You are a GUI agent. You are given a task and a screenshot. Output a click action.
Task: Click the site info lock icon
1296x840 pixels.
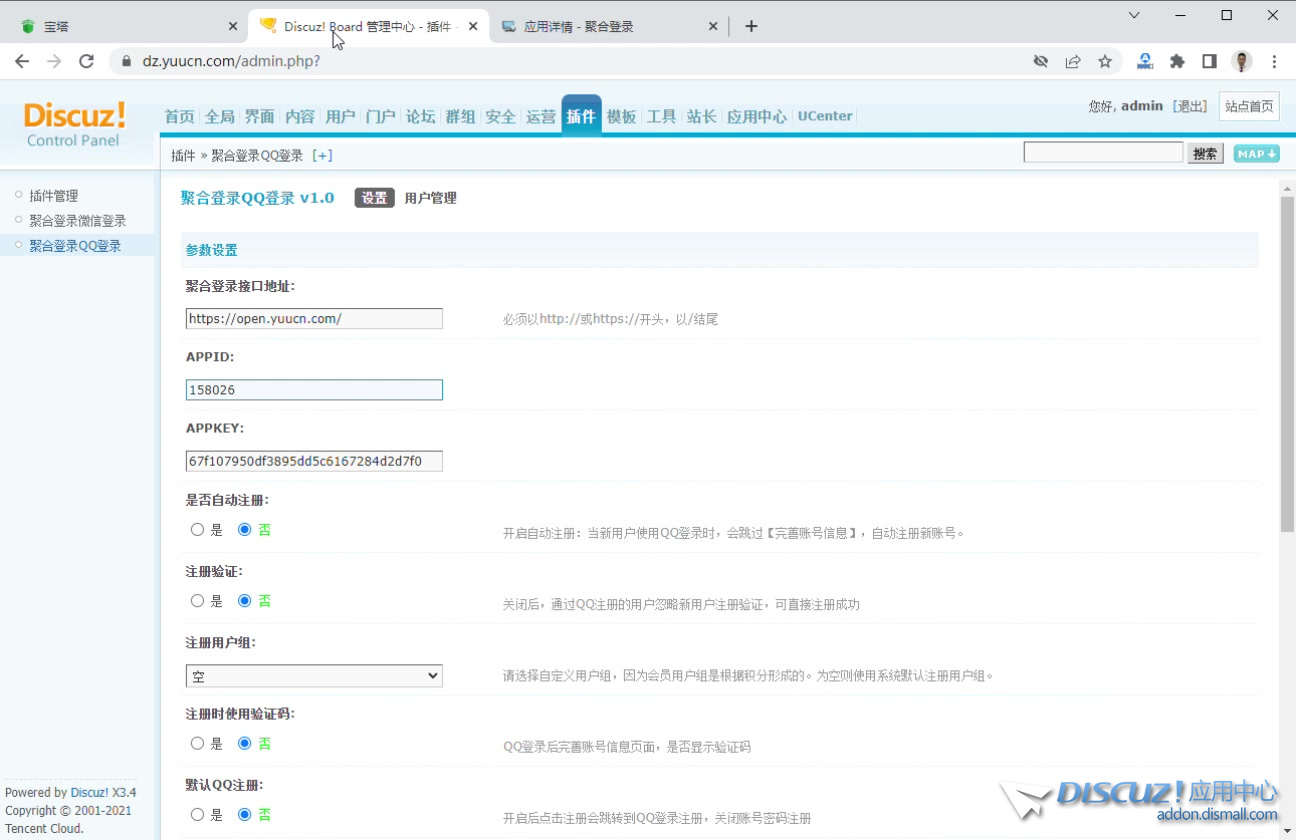point(126,61)
